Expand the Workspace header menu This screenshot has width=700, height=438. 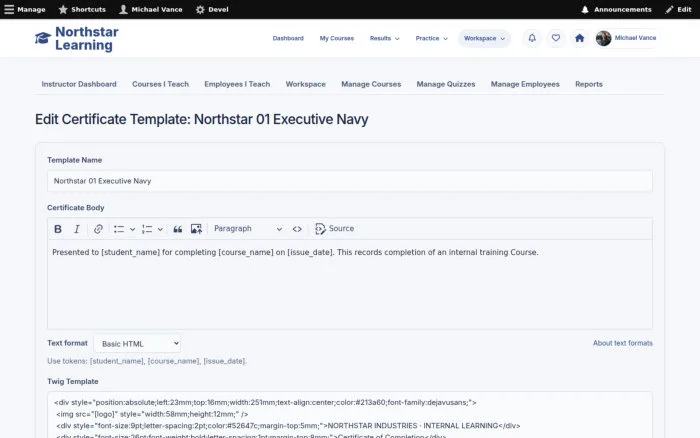(484, 38)
